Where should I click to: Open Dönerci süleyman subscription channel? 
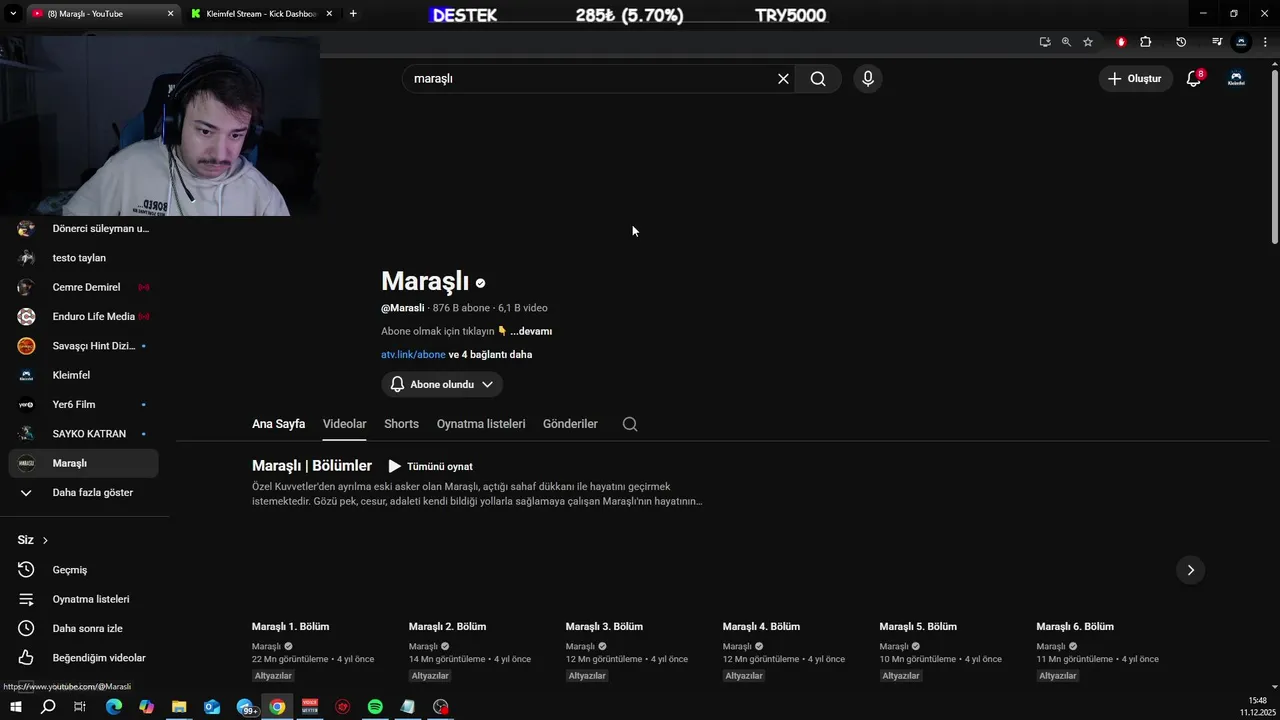pos(84,229)
